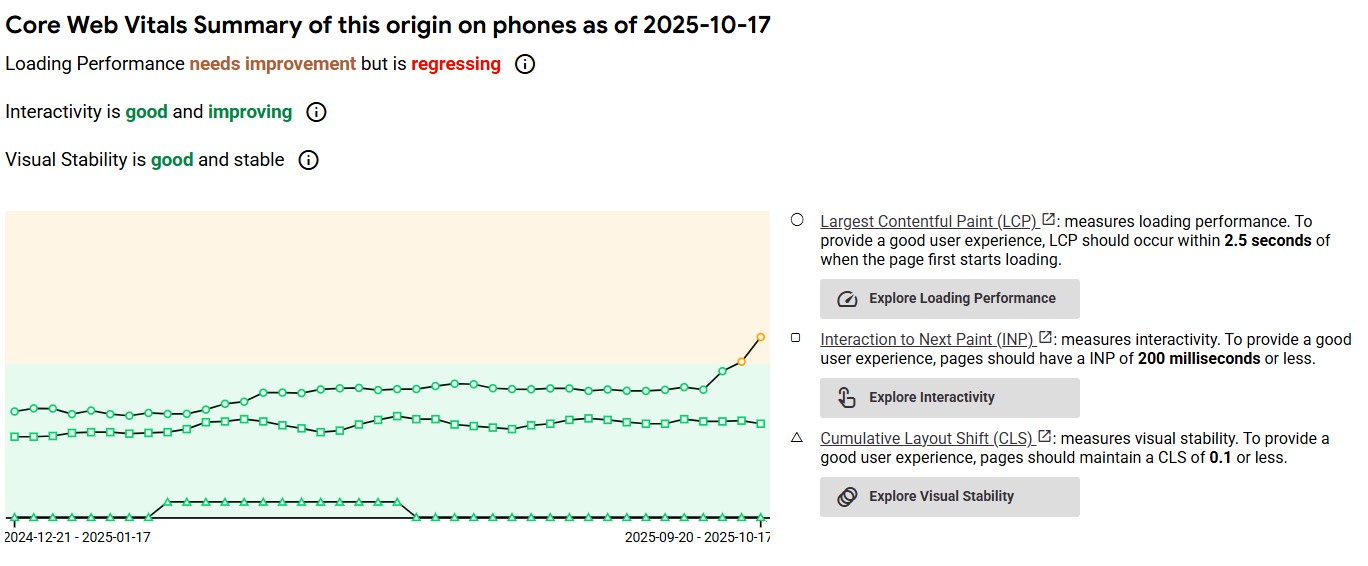This screenshot has height=566, width=1368.
Task: Click the INP square legend marker
Action: click(797, 338)
